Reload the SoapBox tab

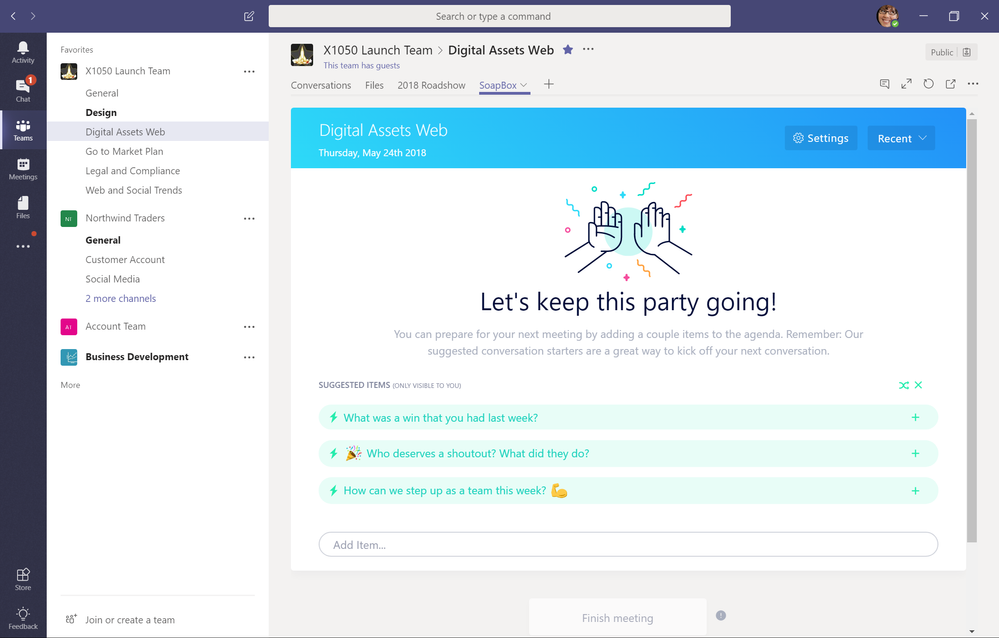click(x=928, y=83)
